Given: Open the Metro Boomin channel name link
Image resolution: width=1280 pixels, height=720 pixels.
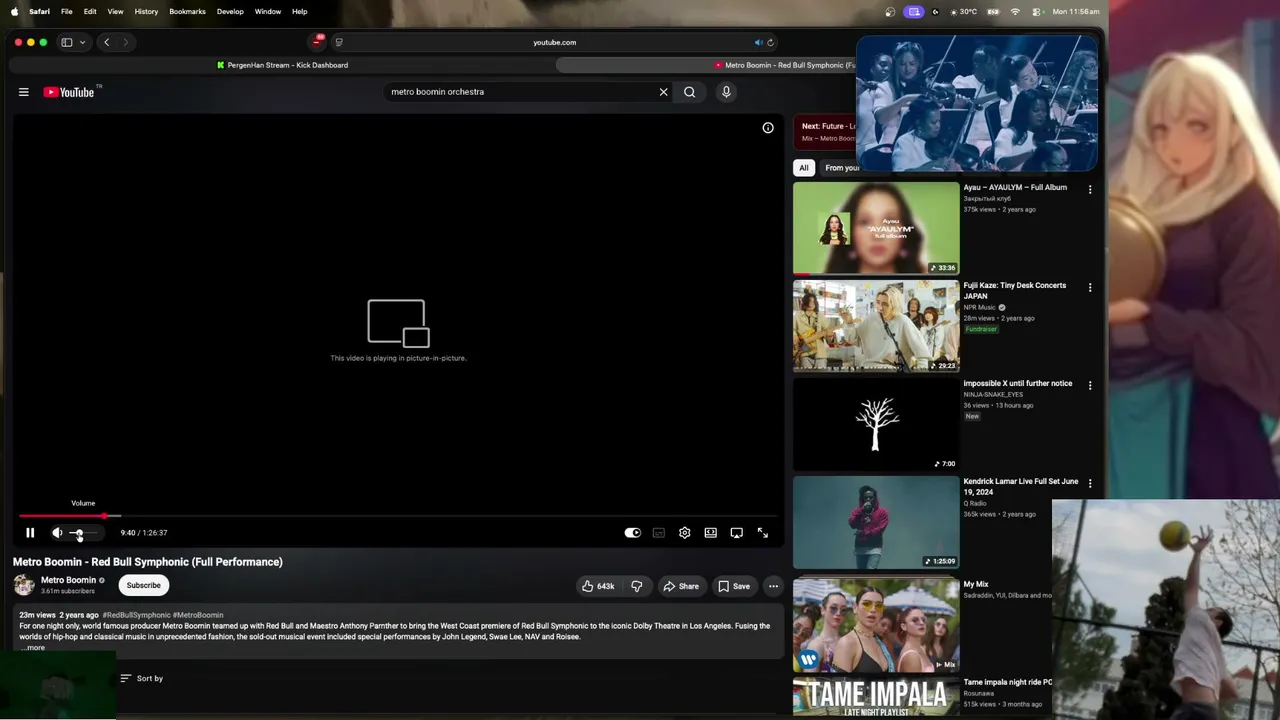Looking at the screenshot, I should coord(68,580).
